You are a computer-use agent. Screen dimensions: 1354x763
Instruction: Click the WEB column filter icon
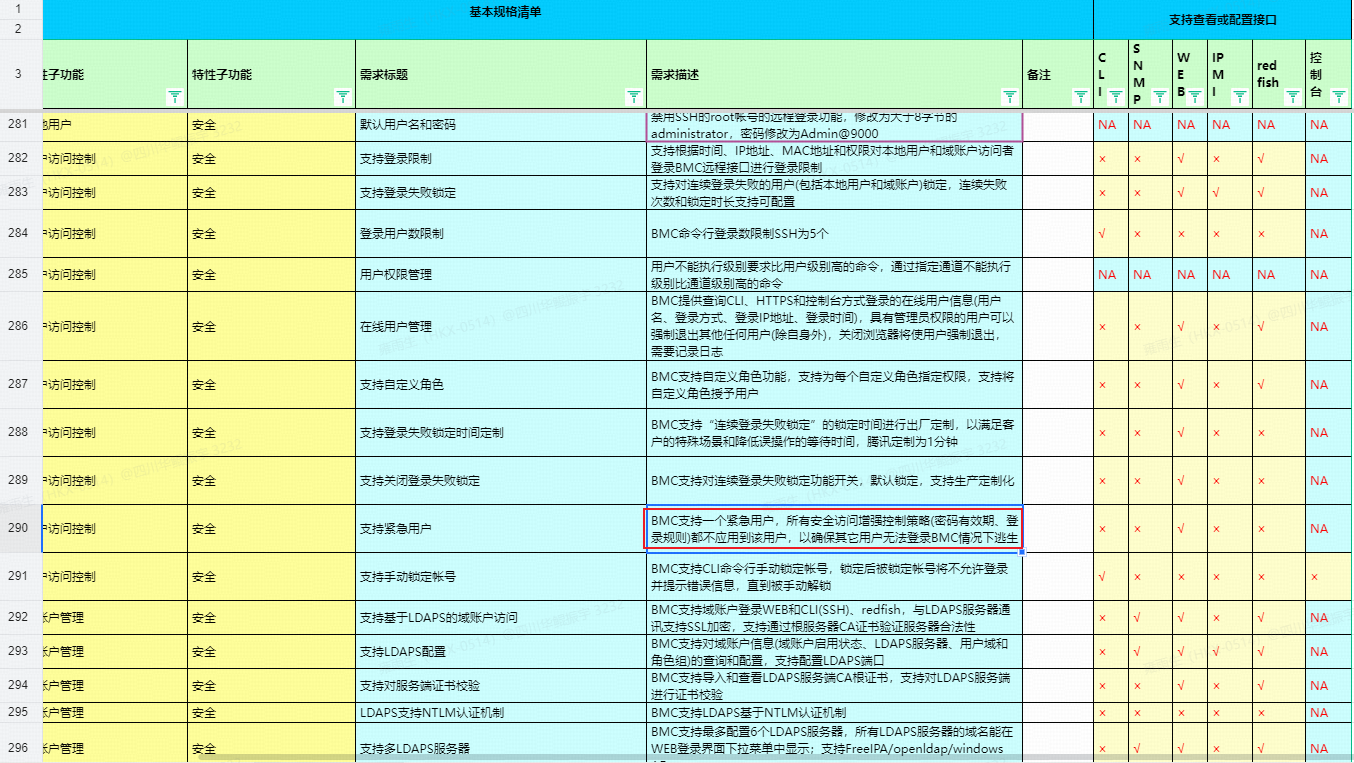coord(1195,97)
